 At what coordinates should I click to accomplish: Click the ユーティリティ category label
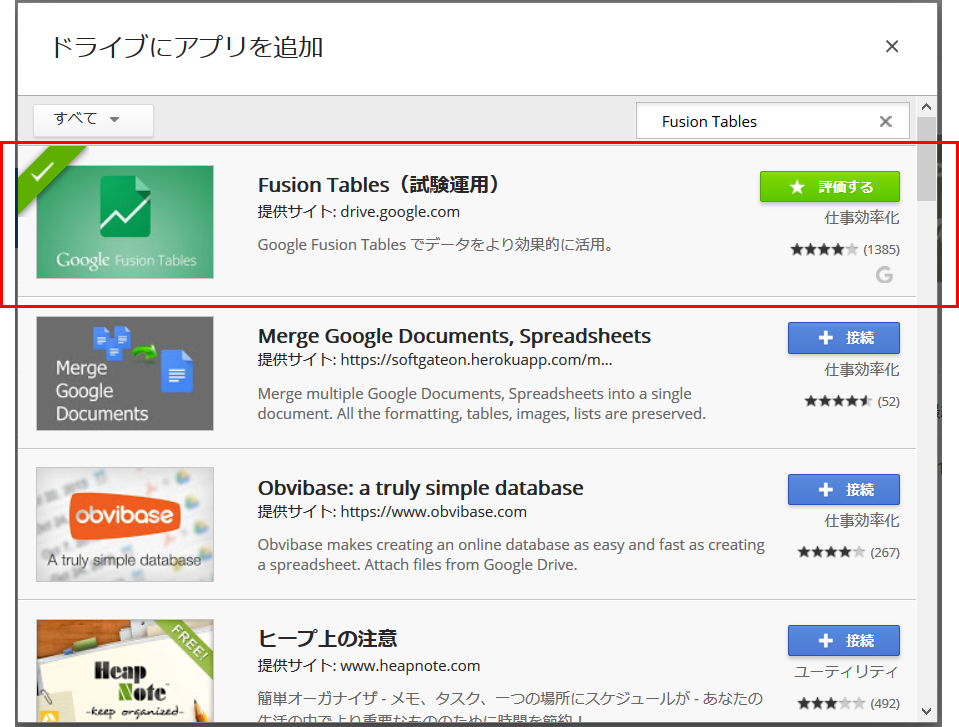point(846,671)
